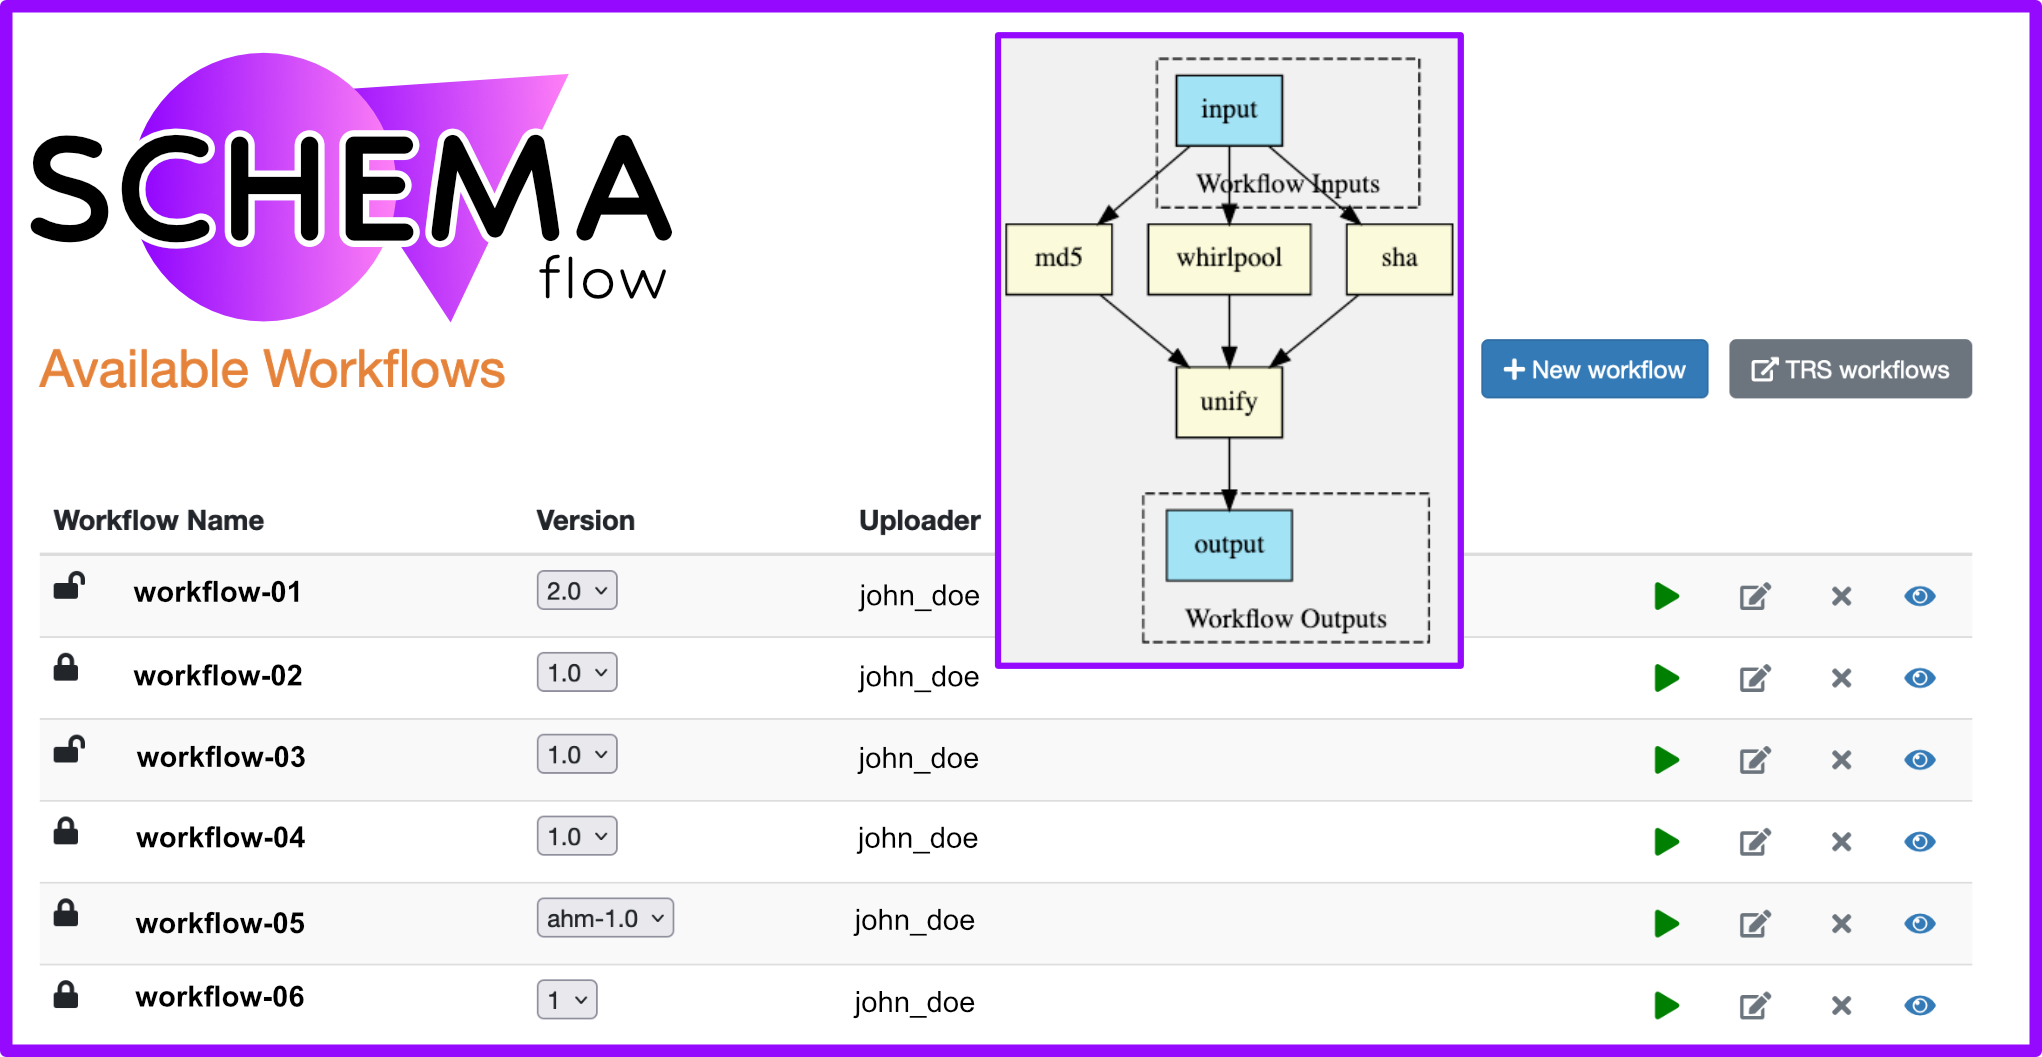The image size is (2042, 1057).
Task: Click the workflow diagram preview image
Action: (x=1229, y=350)
